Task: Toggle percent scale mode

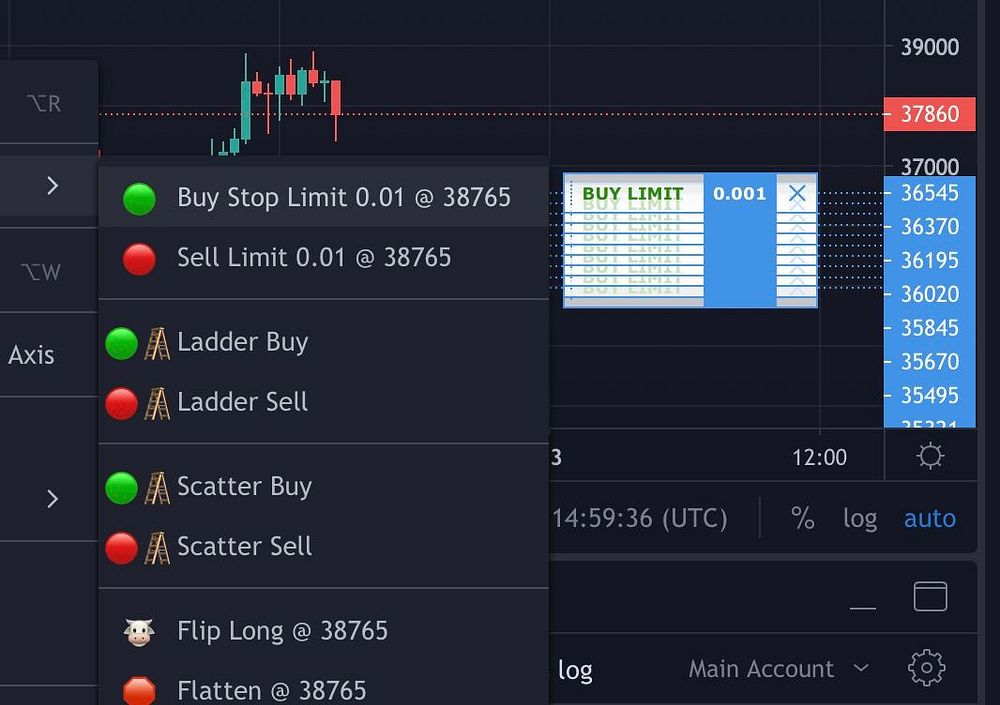Action: pos(802,518)
